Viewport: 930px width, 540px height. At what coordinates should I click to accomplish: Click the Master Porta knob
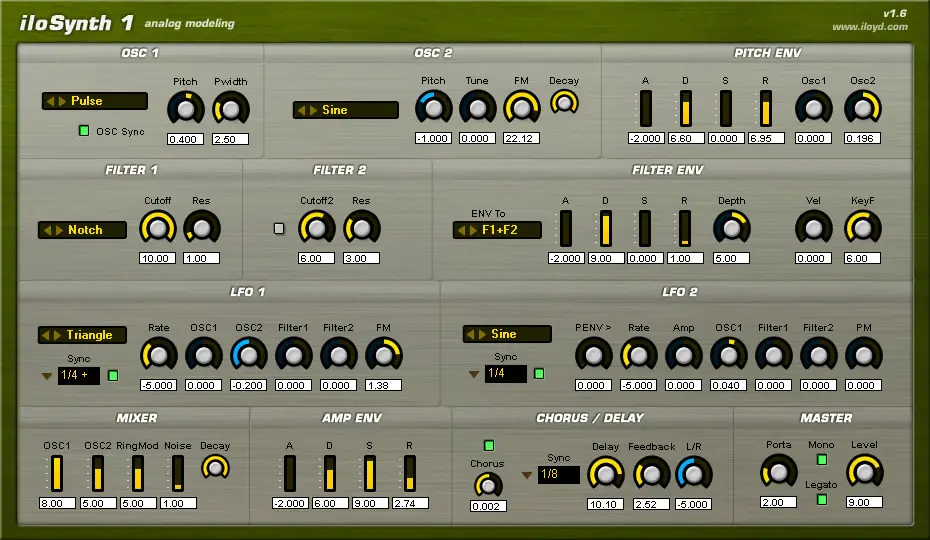pyautogui.click(x=778, y=472)
